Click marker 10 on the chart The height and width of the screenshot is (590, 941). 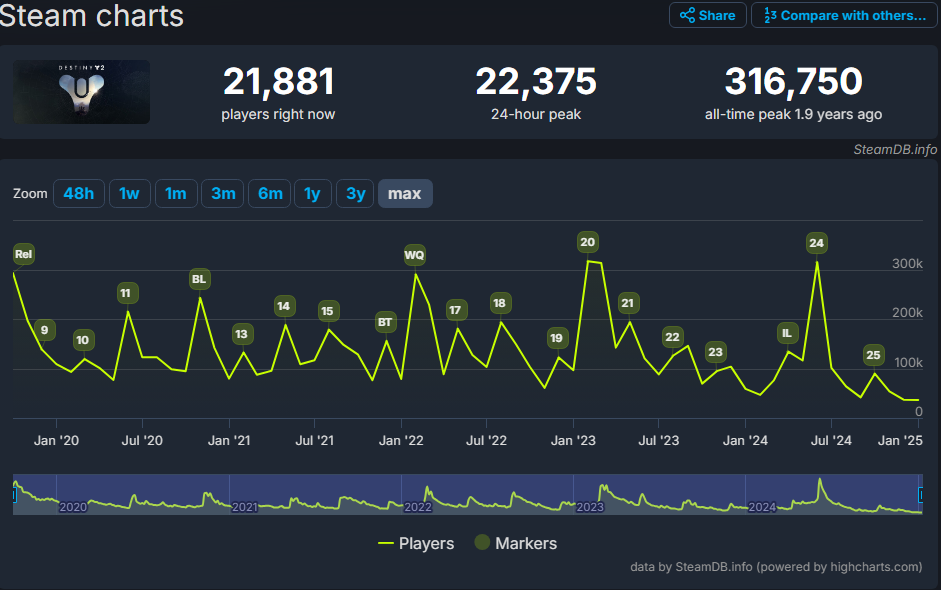point(83,340)
